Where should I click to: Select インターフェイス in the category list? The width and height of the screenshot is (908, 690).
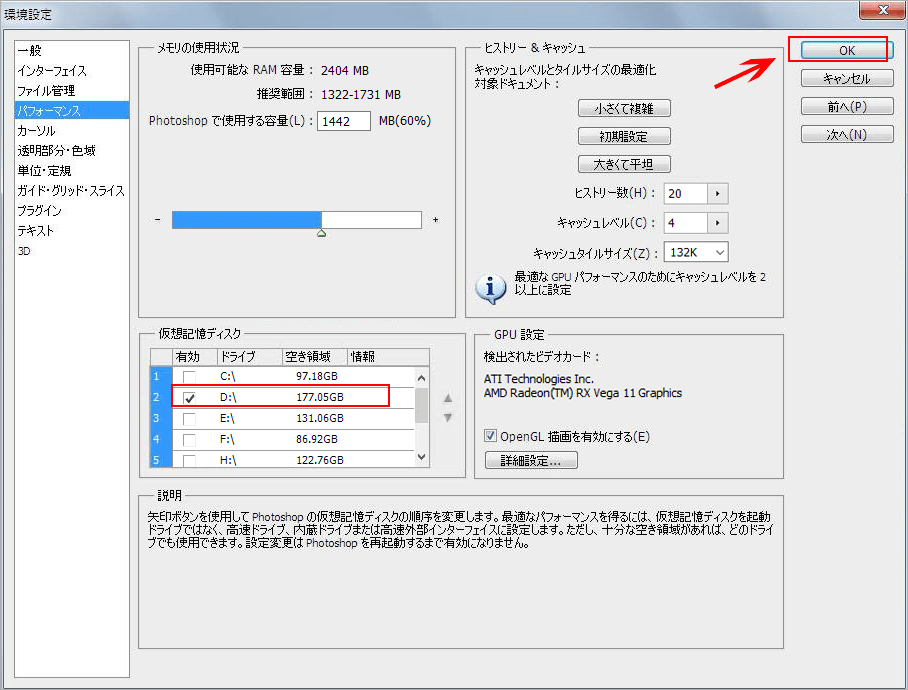tap(52, 71)
